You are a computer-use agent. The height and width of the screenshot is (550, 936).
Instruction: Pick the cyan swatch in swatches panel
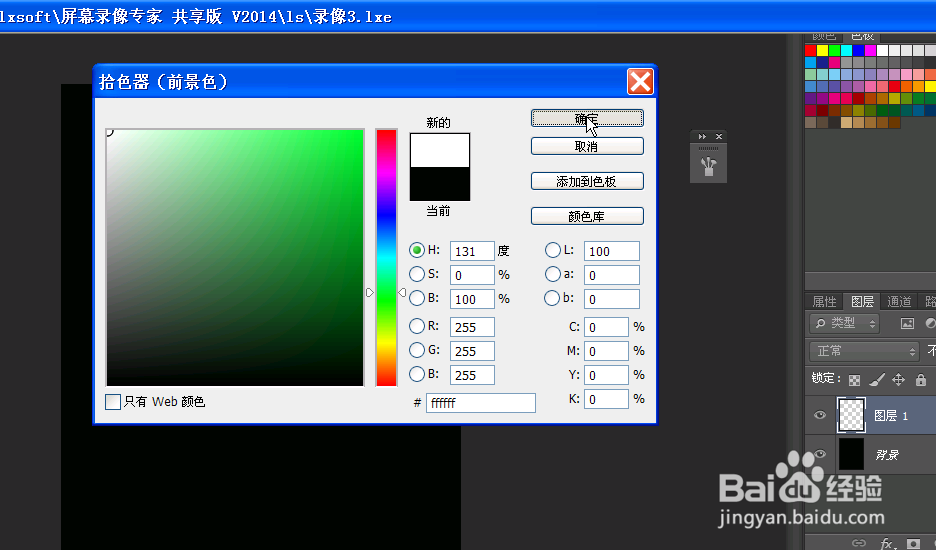click(846, 50)
